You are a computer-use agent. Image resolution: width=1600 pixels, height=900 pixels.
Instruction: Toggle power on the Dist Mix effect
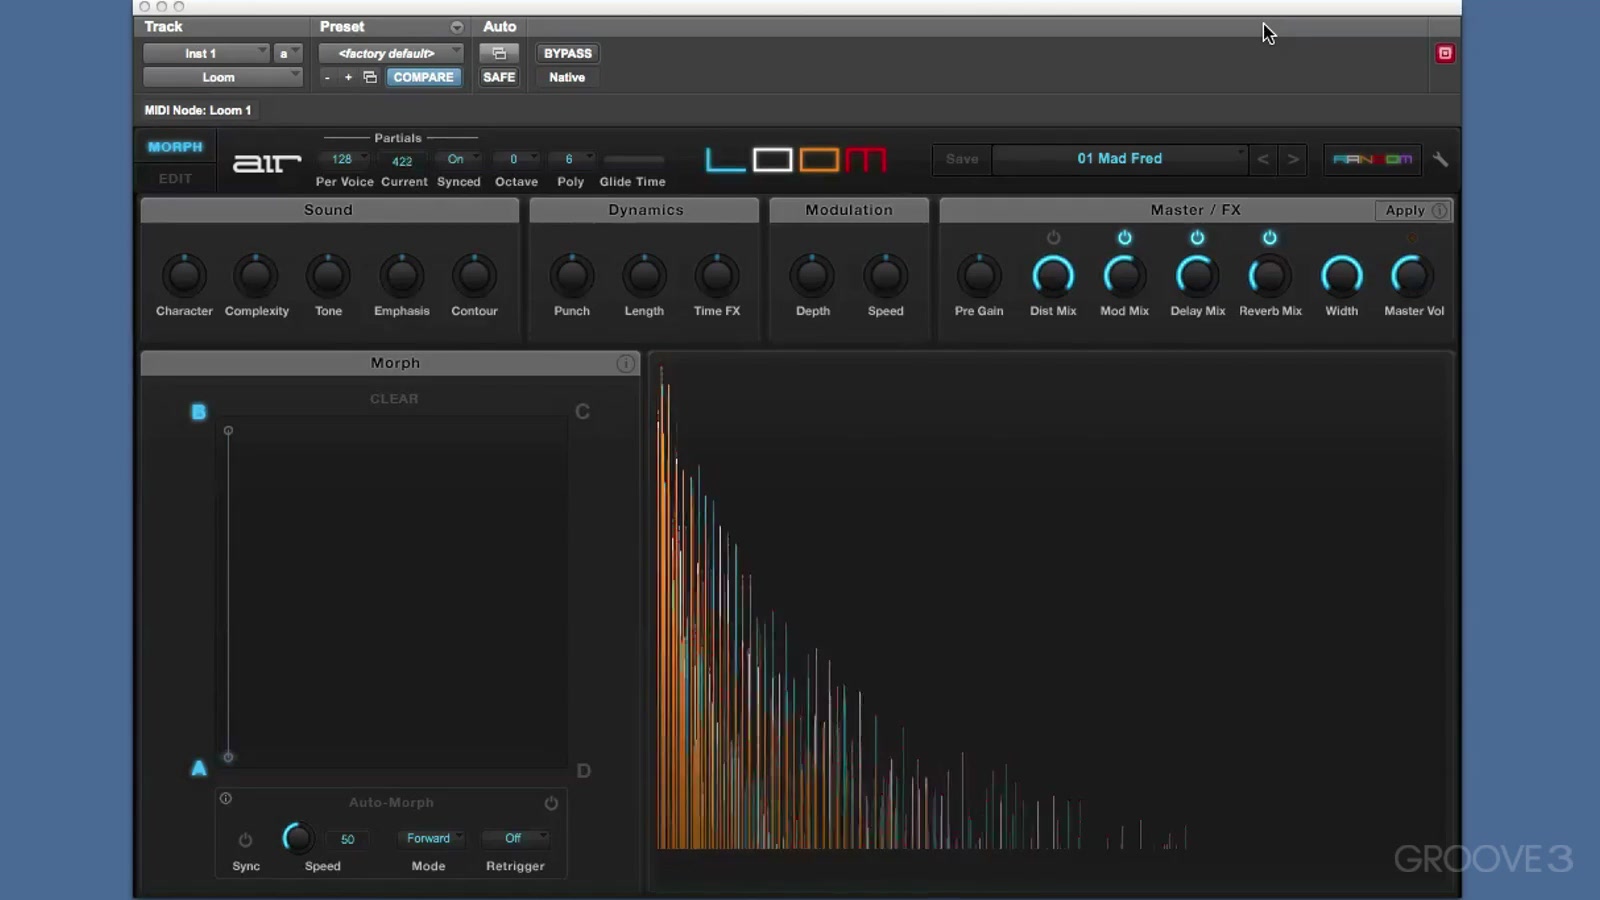coord(1053,238)
